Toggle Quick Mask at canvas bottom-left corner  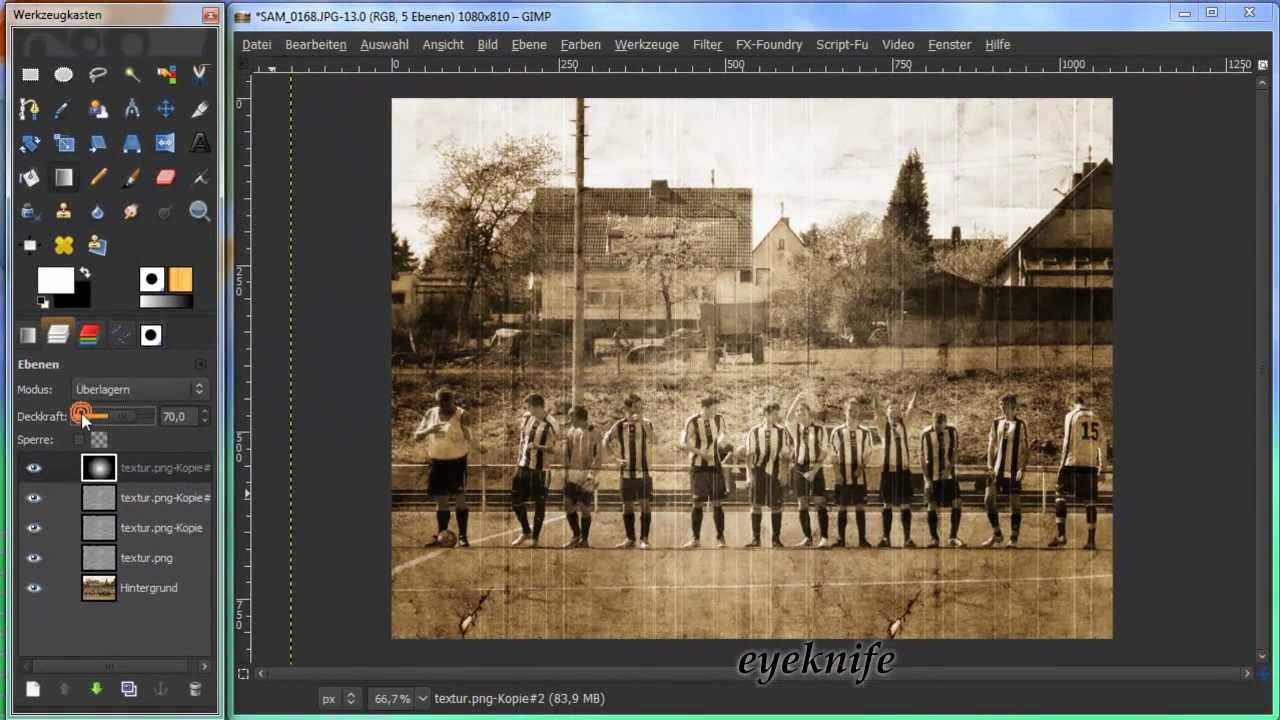243,674
